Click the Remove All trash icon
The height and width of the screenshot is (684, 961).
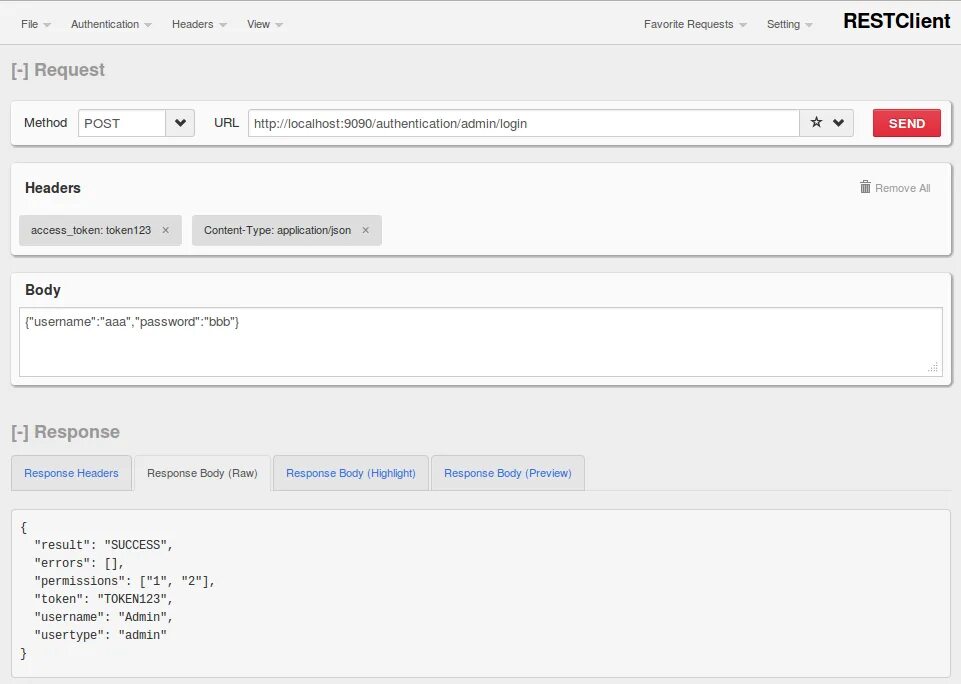tap(865, 187)
